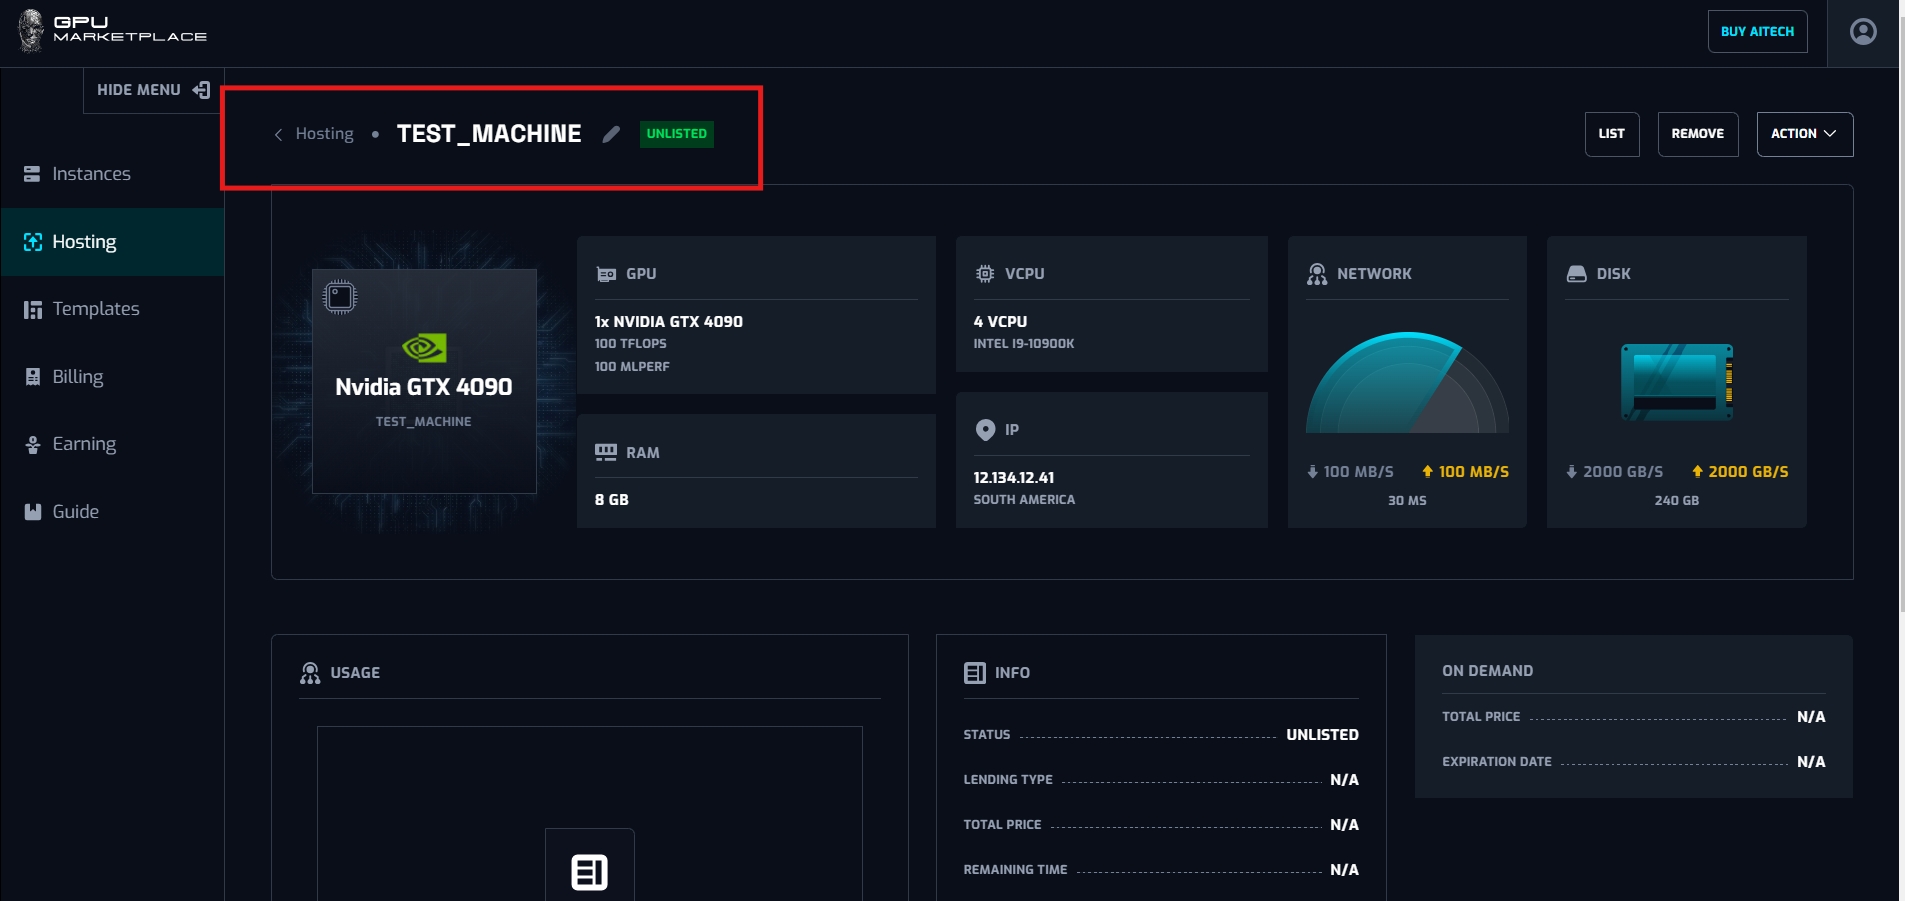Open the user profile avatar icon
Viewport: 1905px width, 901px height.
click(1863, 32)
